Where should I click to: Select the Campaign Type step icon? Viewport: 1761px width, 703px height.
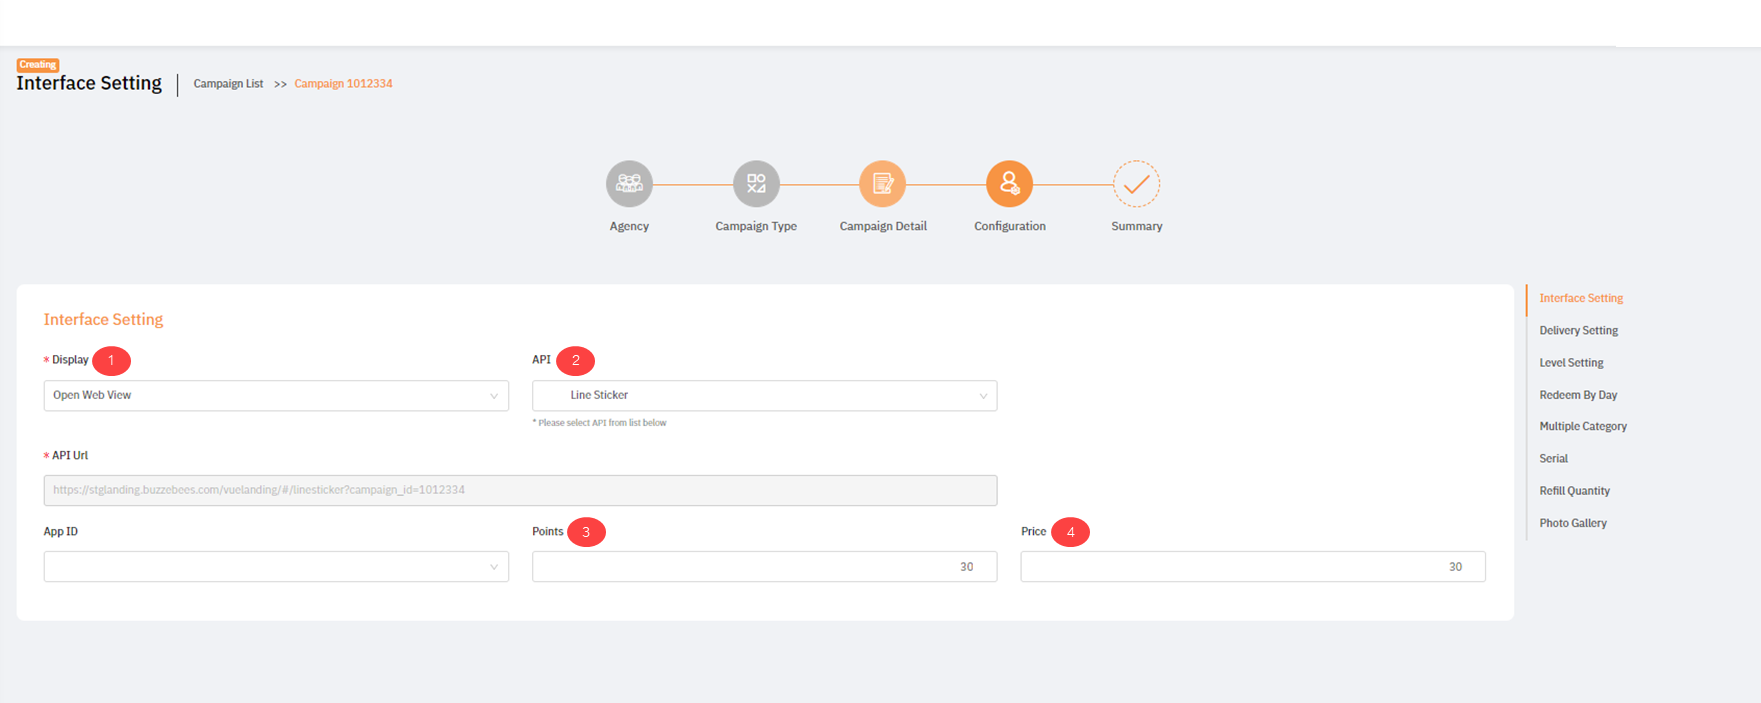click(x=756, y=183)
